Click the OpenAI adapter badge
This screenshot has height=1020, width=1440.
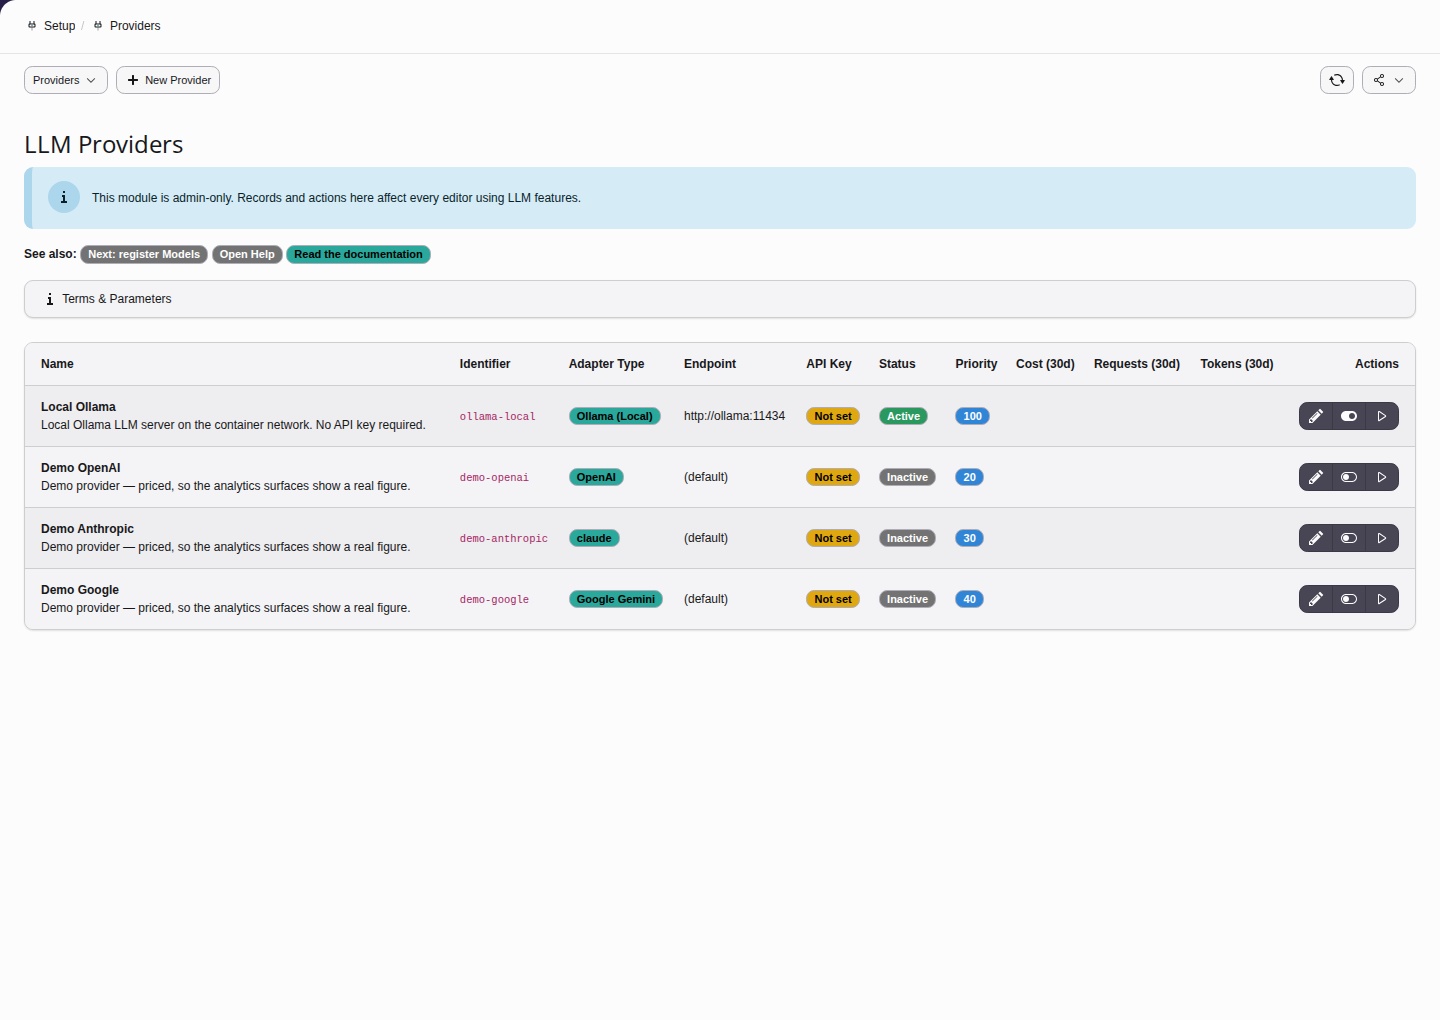click(596, 477)
